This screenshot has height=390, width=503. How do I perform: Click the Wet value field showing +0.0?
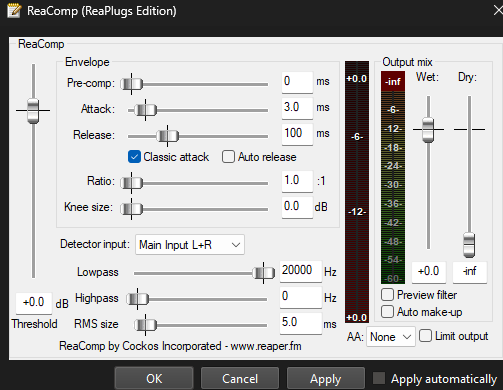pos(429,272)
